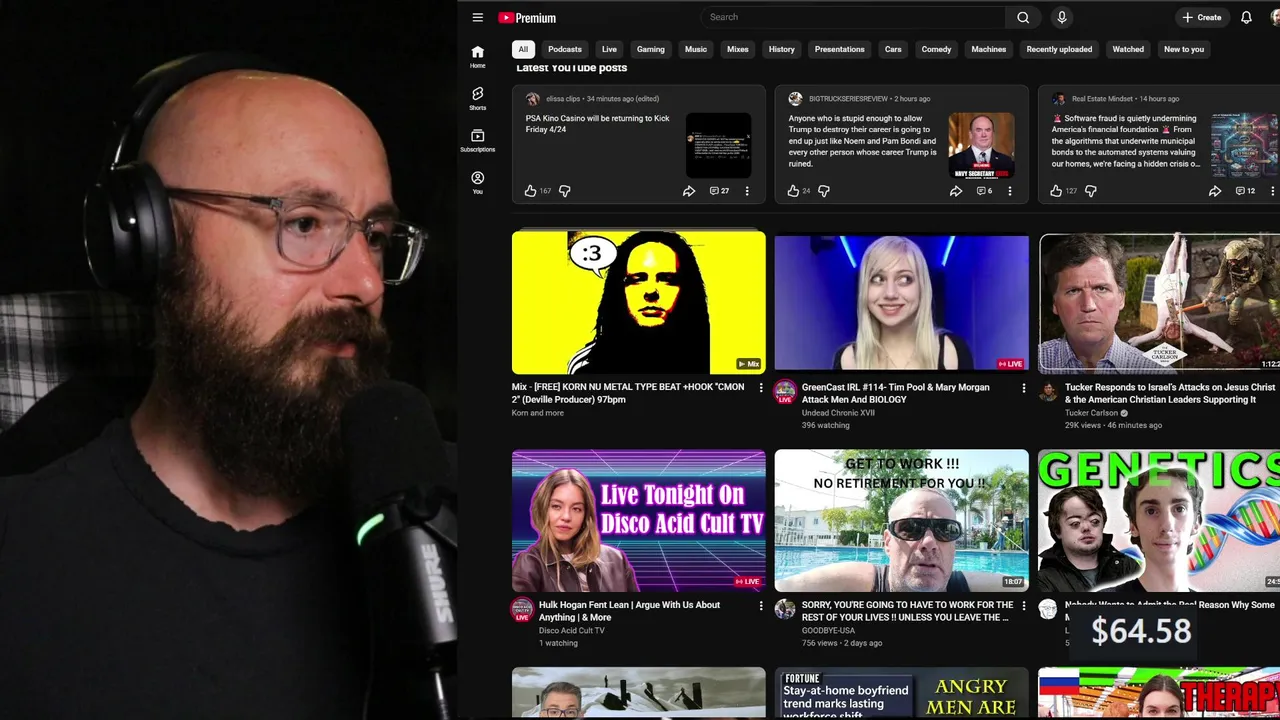The height and width of the screenshot is (720, 1280).
Task: Open the Korn nu metal mix thumbnail
Action: click(x=639, y=303)
